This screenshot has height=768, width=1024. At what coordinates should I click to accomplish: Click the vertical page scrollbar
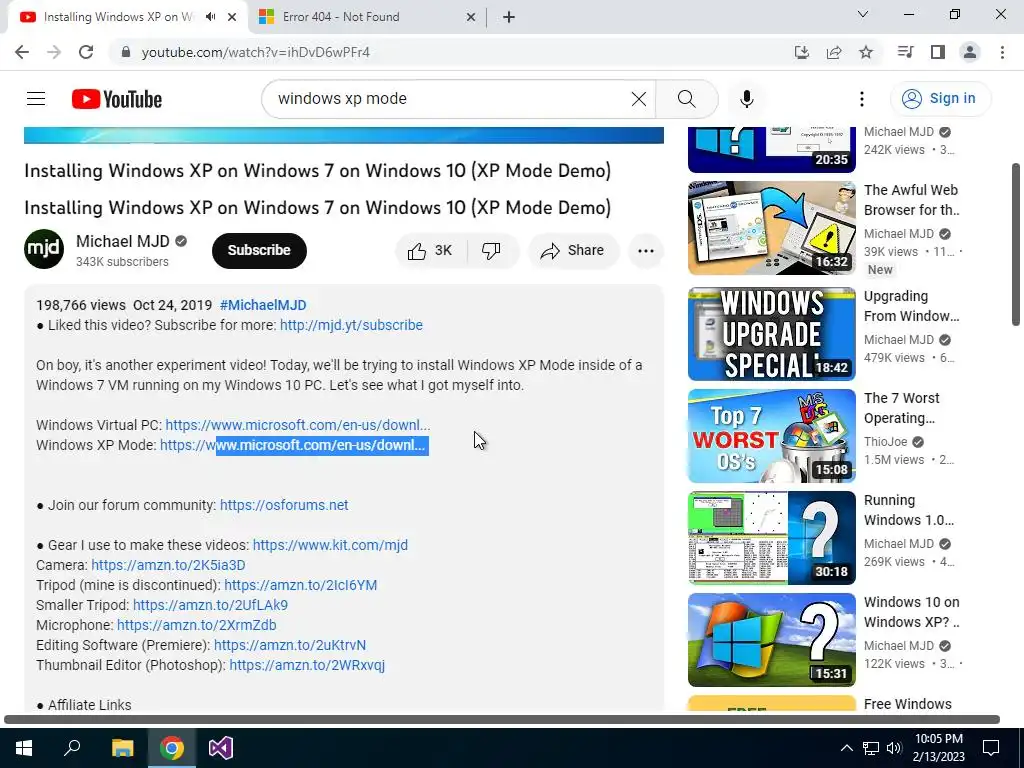point(1016,244)
